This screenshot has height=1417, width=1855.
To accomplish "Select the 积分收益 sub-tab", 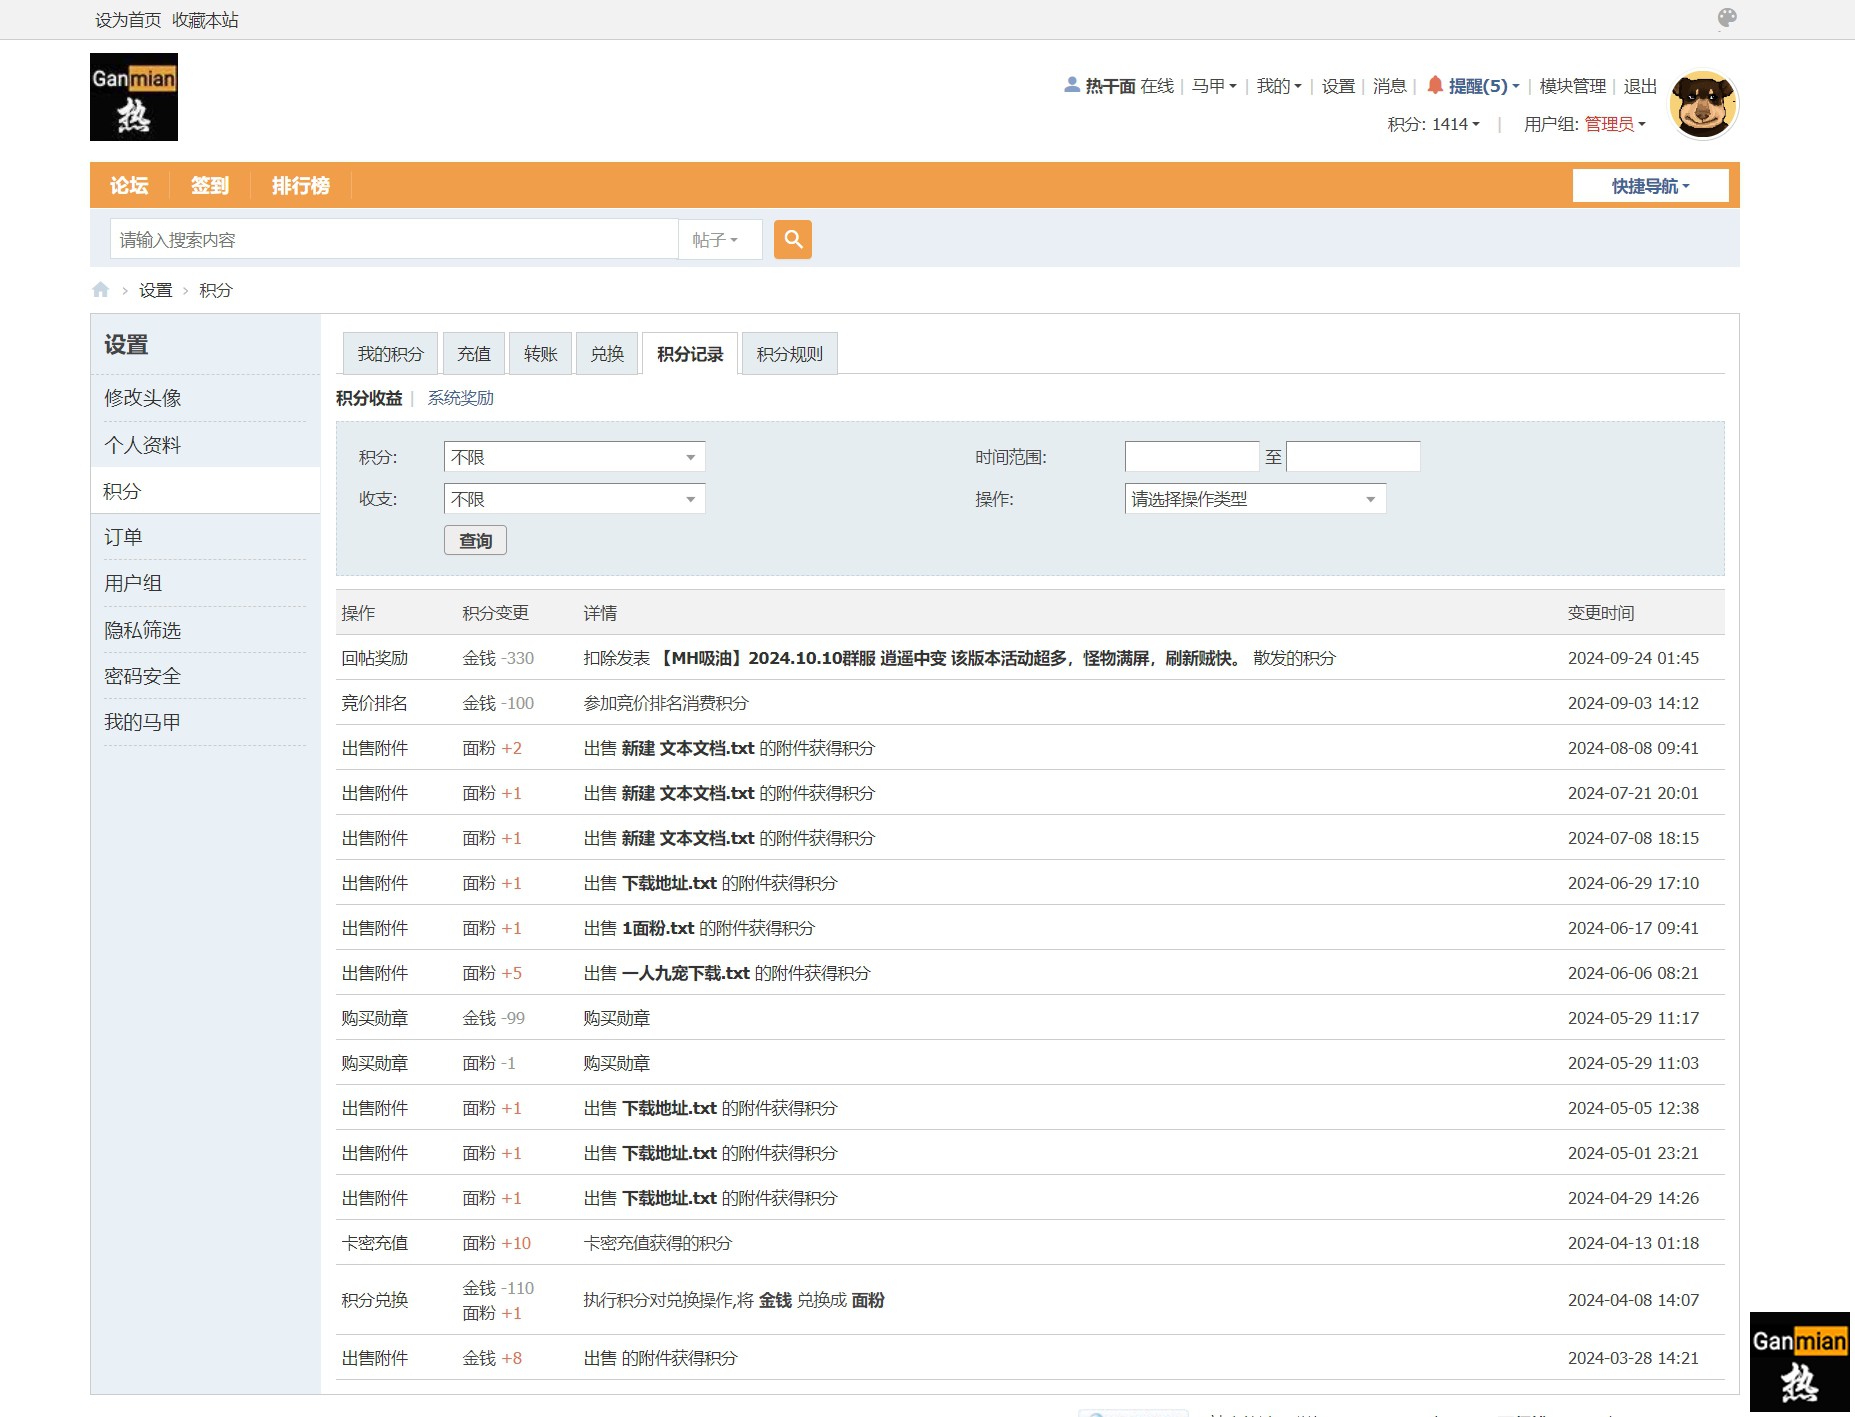I will click(369, 398).
